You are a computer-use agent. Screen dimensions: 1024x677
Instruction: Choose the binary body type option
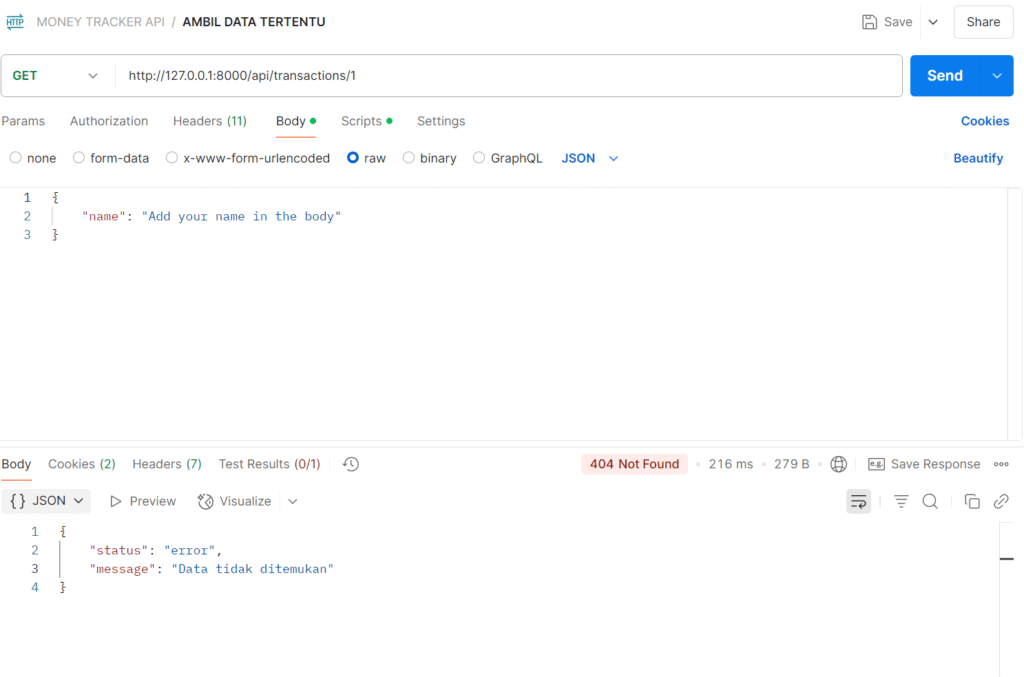pyautogui.click(x=408, y=158)
